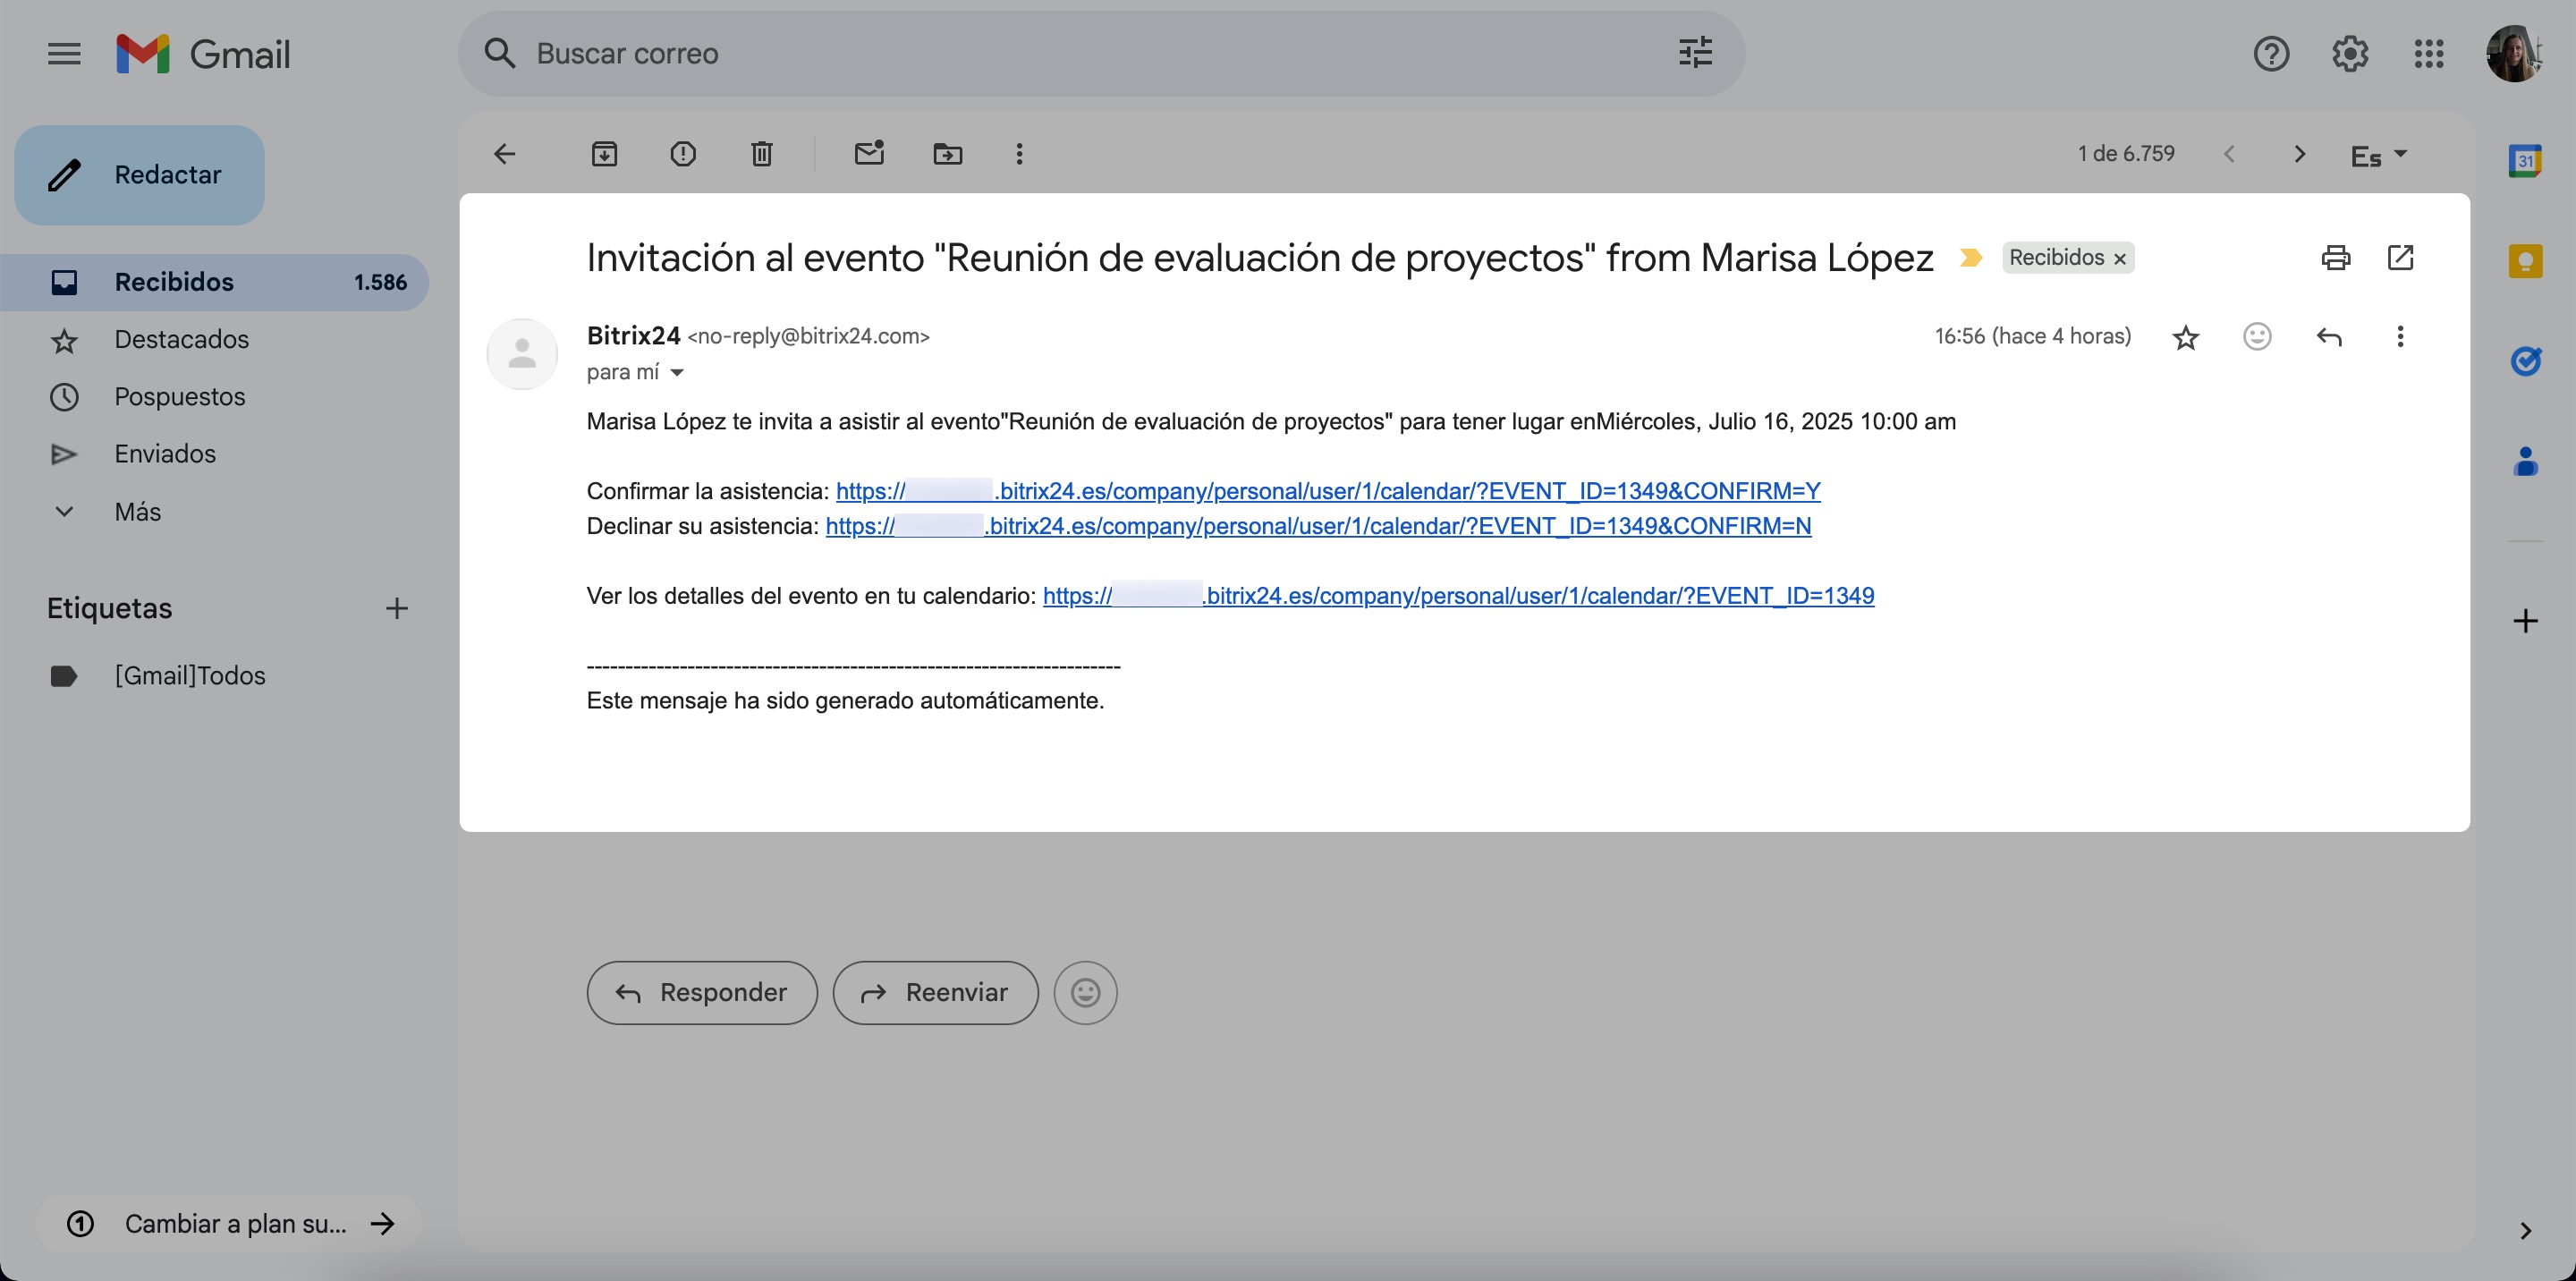Click the 16:56 timestamp text

[2032, 336]
